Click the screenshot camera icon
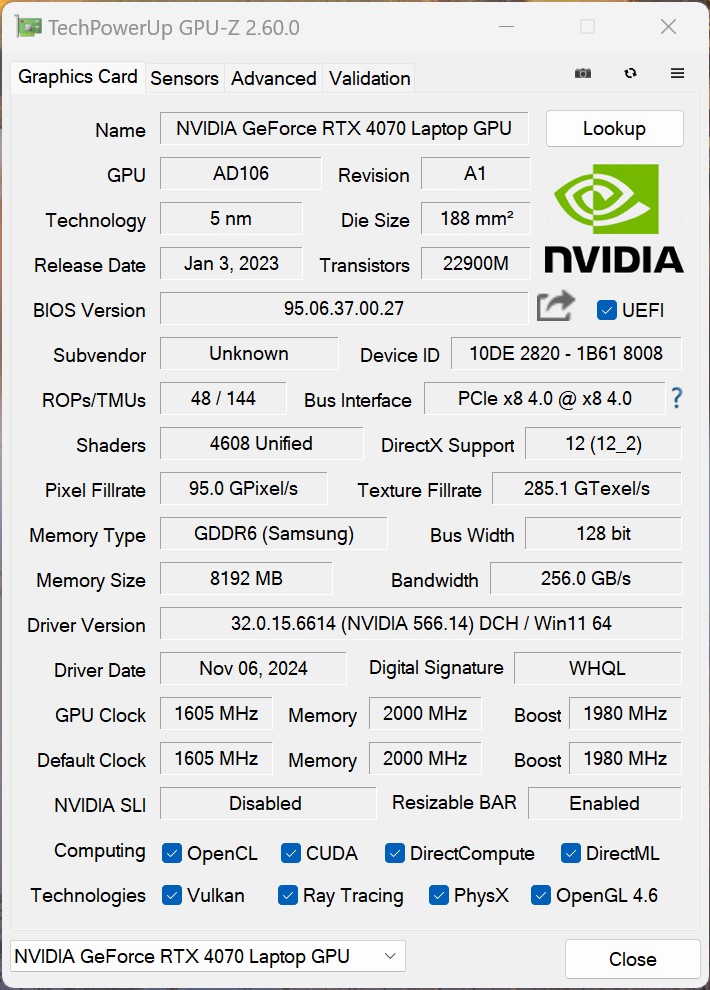This screenshot has width=710, height=990. (583, 74)
